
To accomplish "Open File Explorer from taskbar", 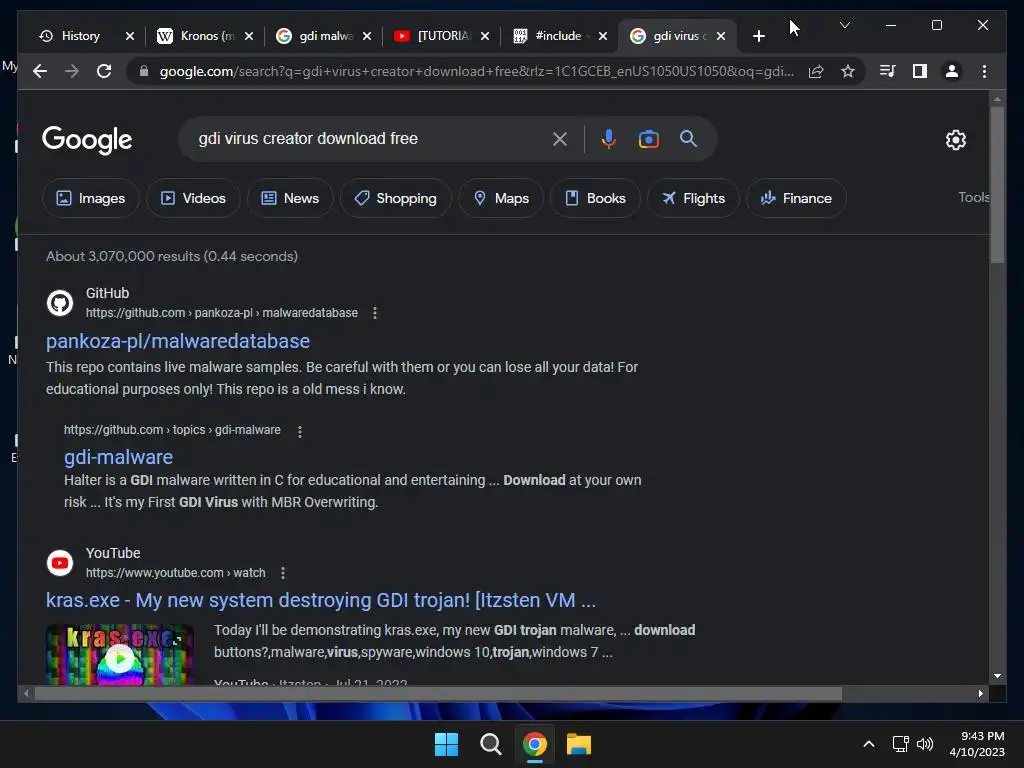I will point(579,744).
